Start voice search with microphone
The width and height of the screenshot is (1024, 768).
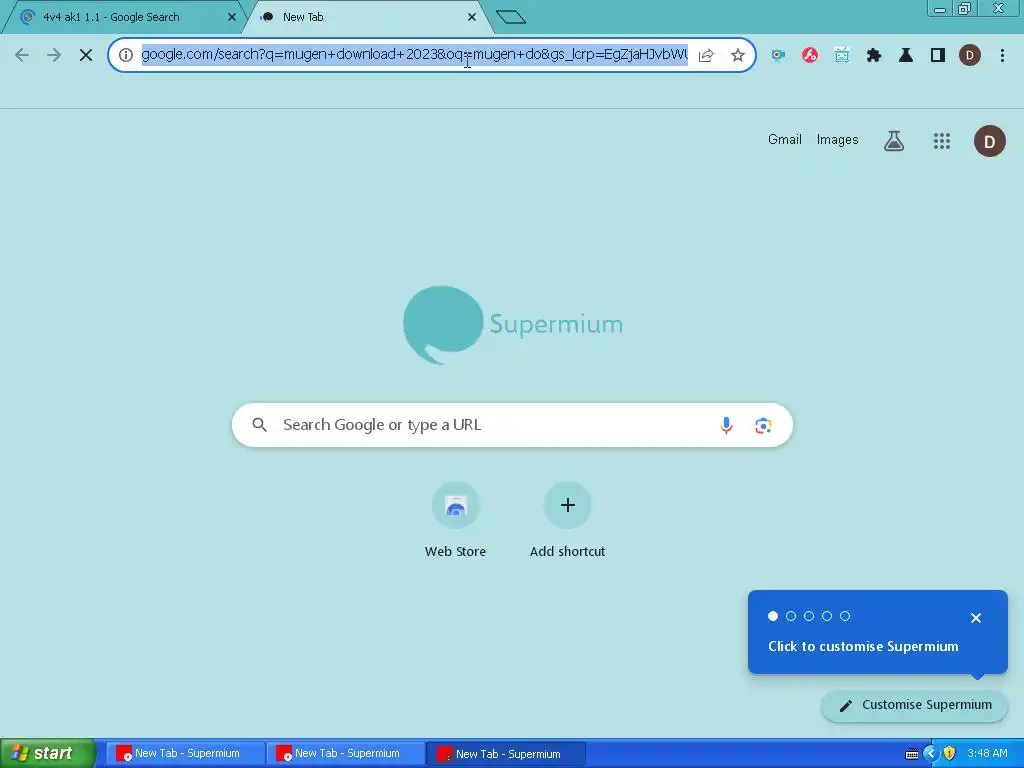point(726,426)
